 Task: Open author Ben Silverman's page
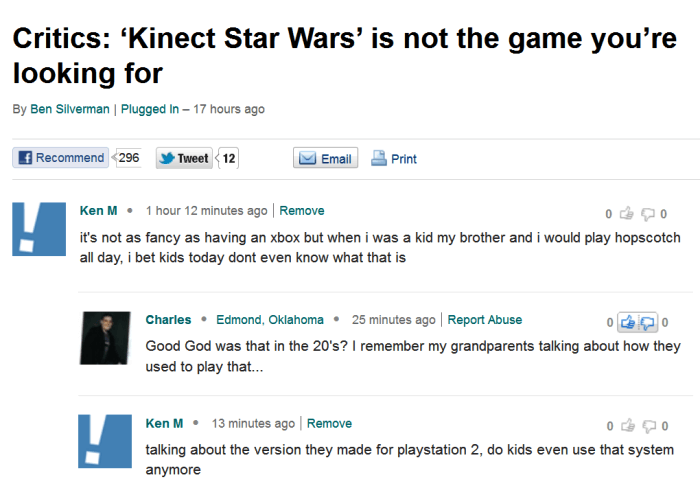click(x=69, y=109)
